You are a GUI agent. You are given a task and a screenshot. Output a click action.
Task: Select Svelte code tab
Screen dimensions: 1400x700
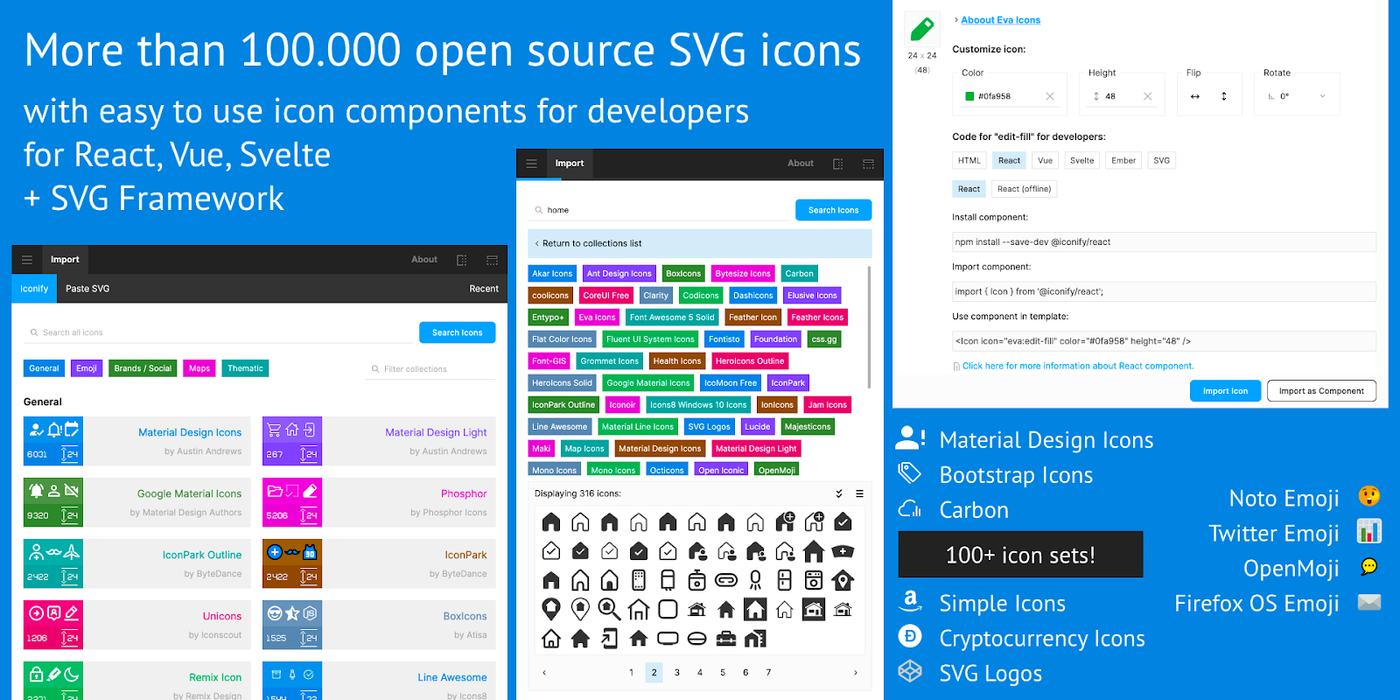[x=1081, y=160]
